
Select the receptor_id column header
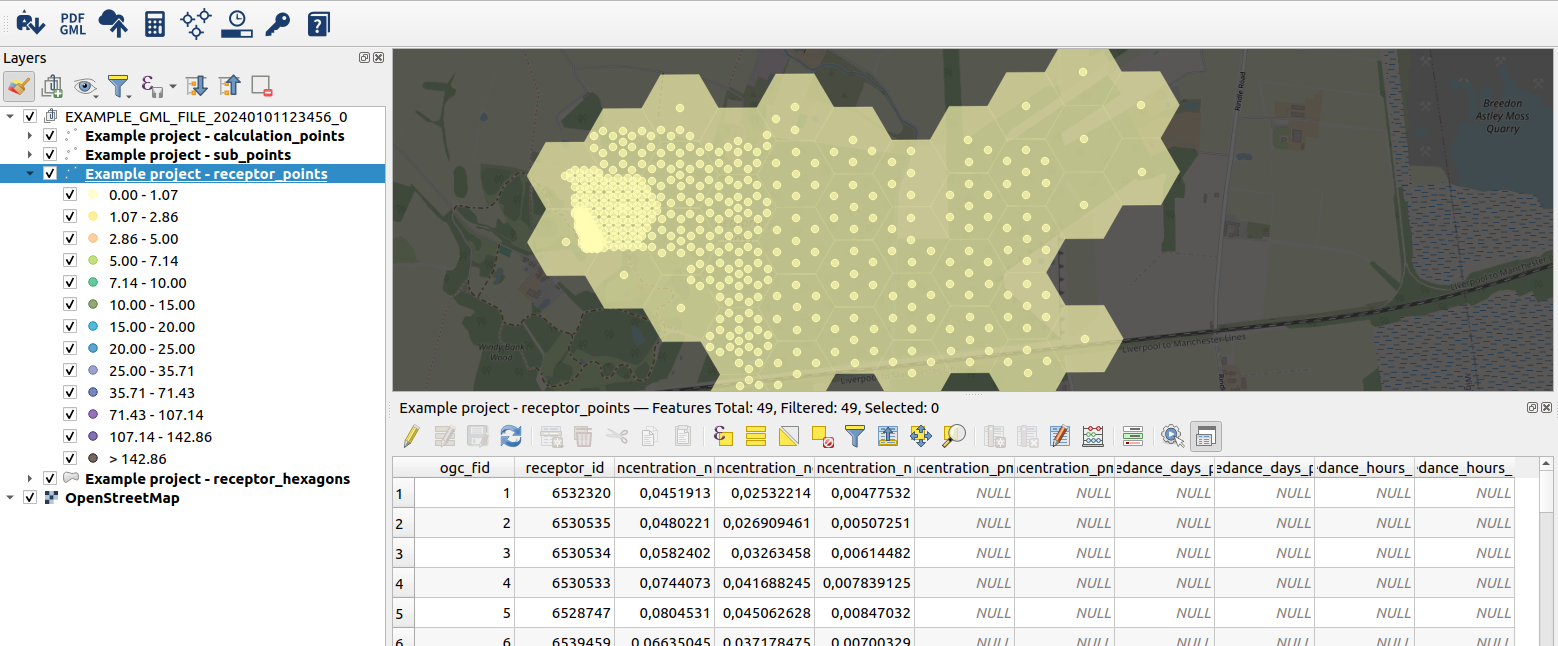click(x=565, y=467)
